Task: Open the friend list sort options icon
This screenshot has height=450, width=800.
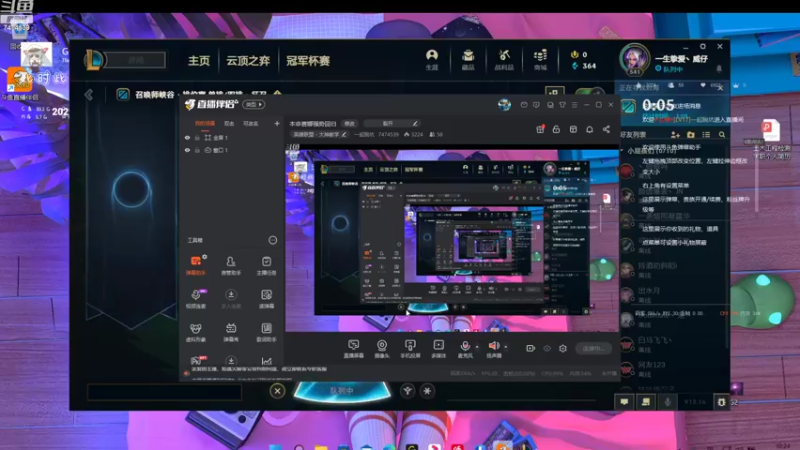Action: (x=706, y=135)
